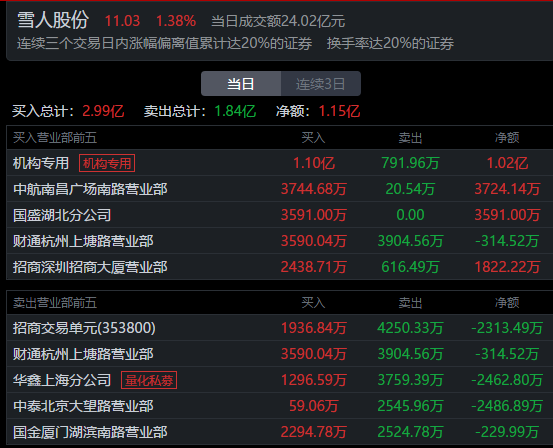Click sell amount 2524.78万

tap(410, 432)
